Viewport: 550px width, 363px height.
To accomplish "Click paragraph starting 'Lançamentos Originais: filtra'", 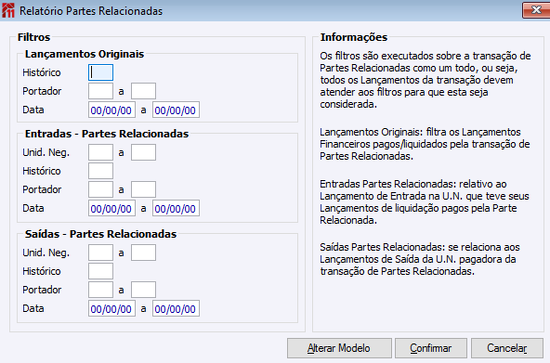I will point(424,144).
